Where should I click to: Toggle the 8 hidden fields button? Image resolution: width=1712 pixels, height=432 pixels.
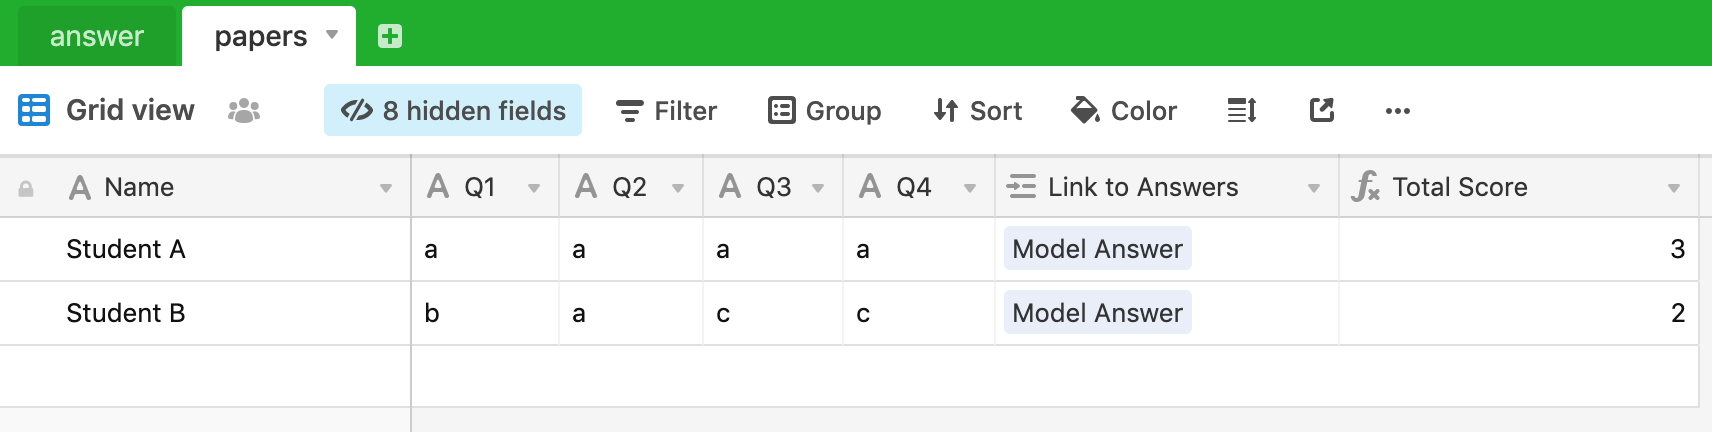click(x=453, y=110)
